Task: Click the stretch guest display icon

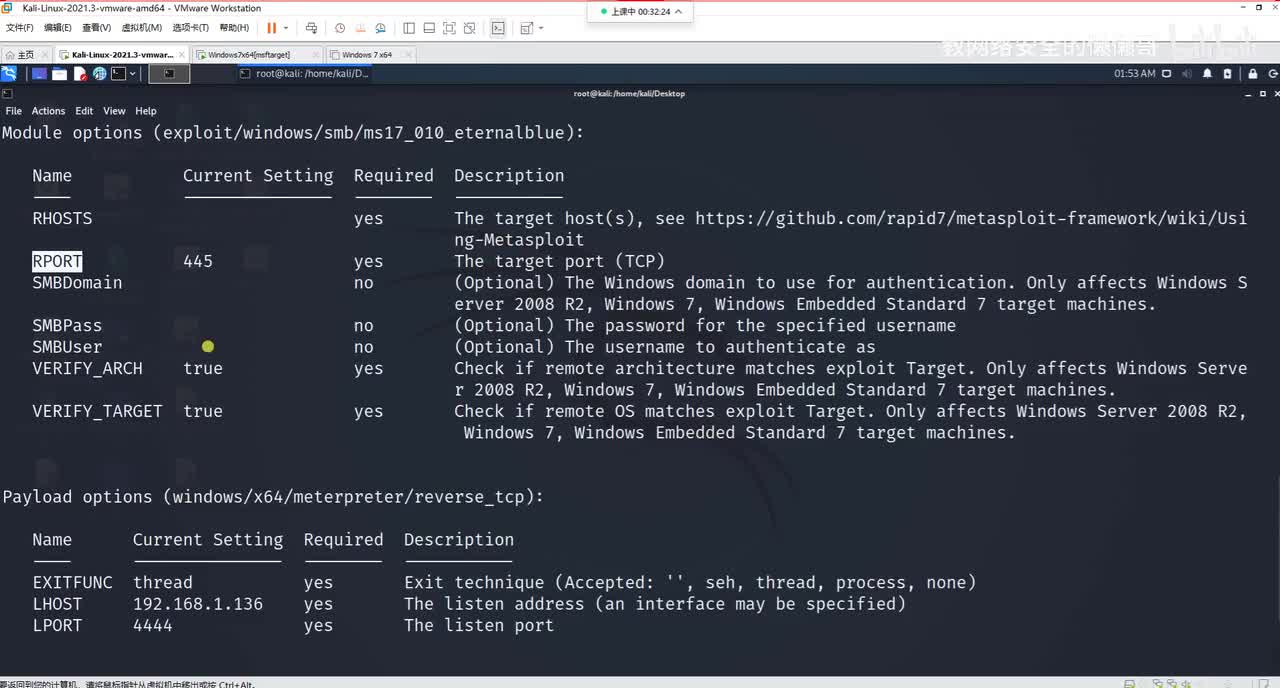Action: pyautogui.click(x=527, y=28)
